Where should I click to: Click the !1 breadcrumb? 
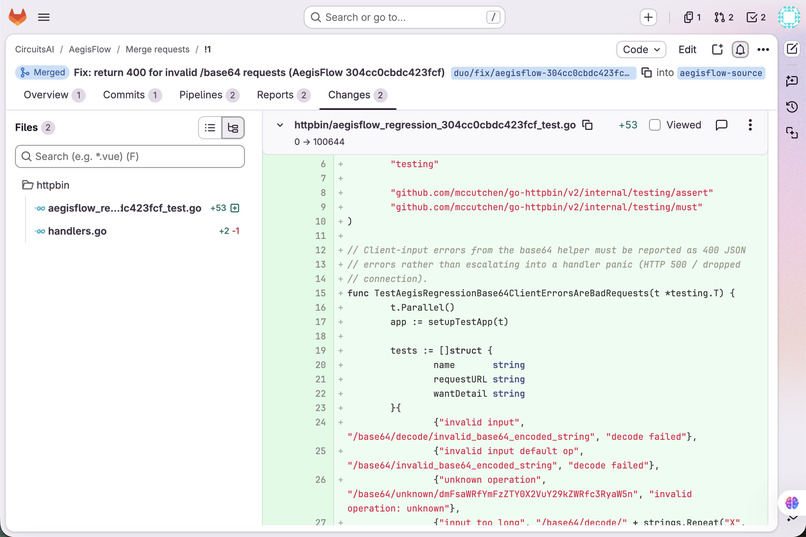click(x=208, y=49)
